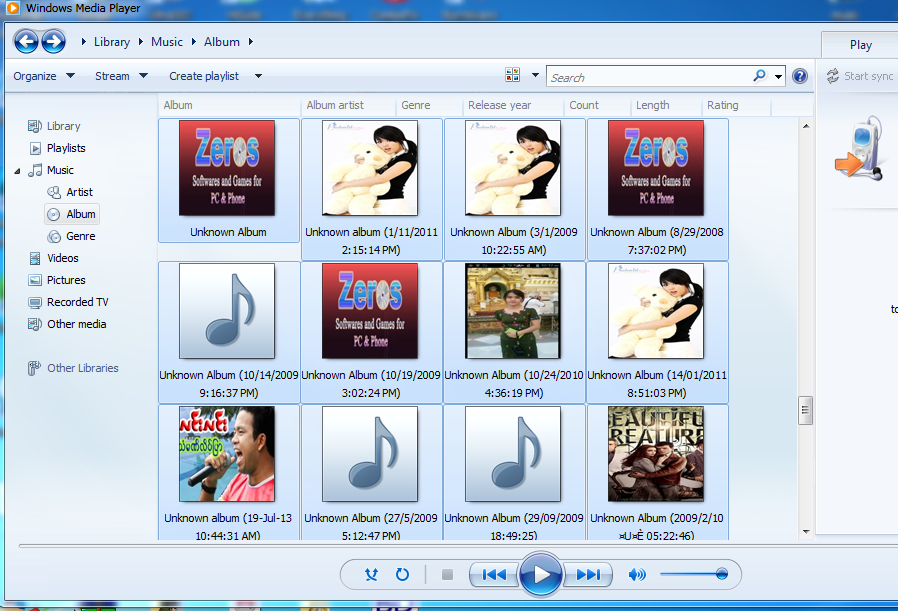898x611 pixels.
Task: Mute the volume with speaker icon
Action: [637, 574]
